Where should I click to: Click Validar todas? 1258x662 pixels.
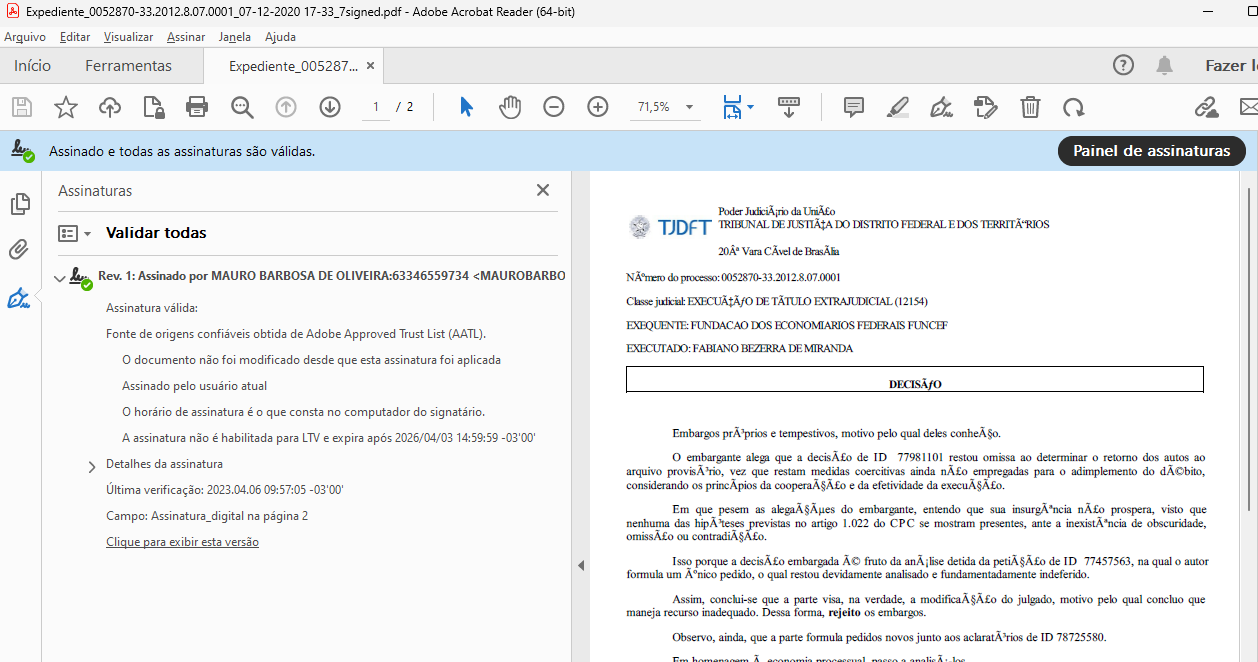(156, 233)
